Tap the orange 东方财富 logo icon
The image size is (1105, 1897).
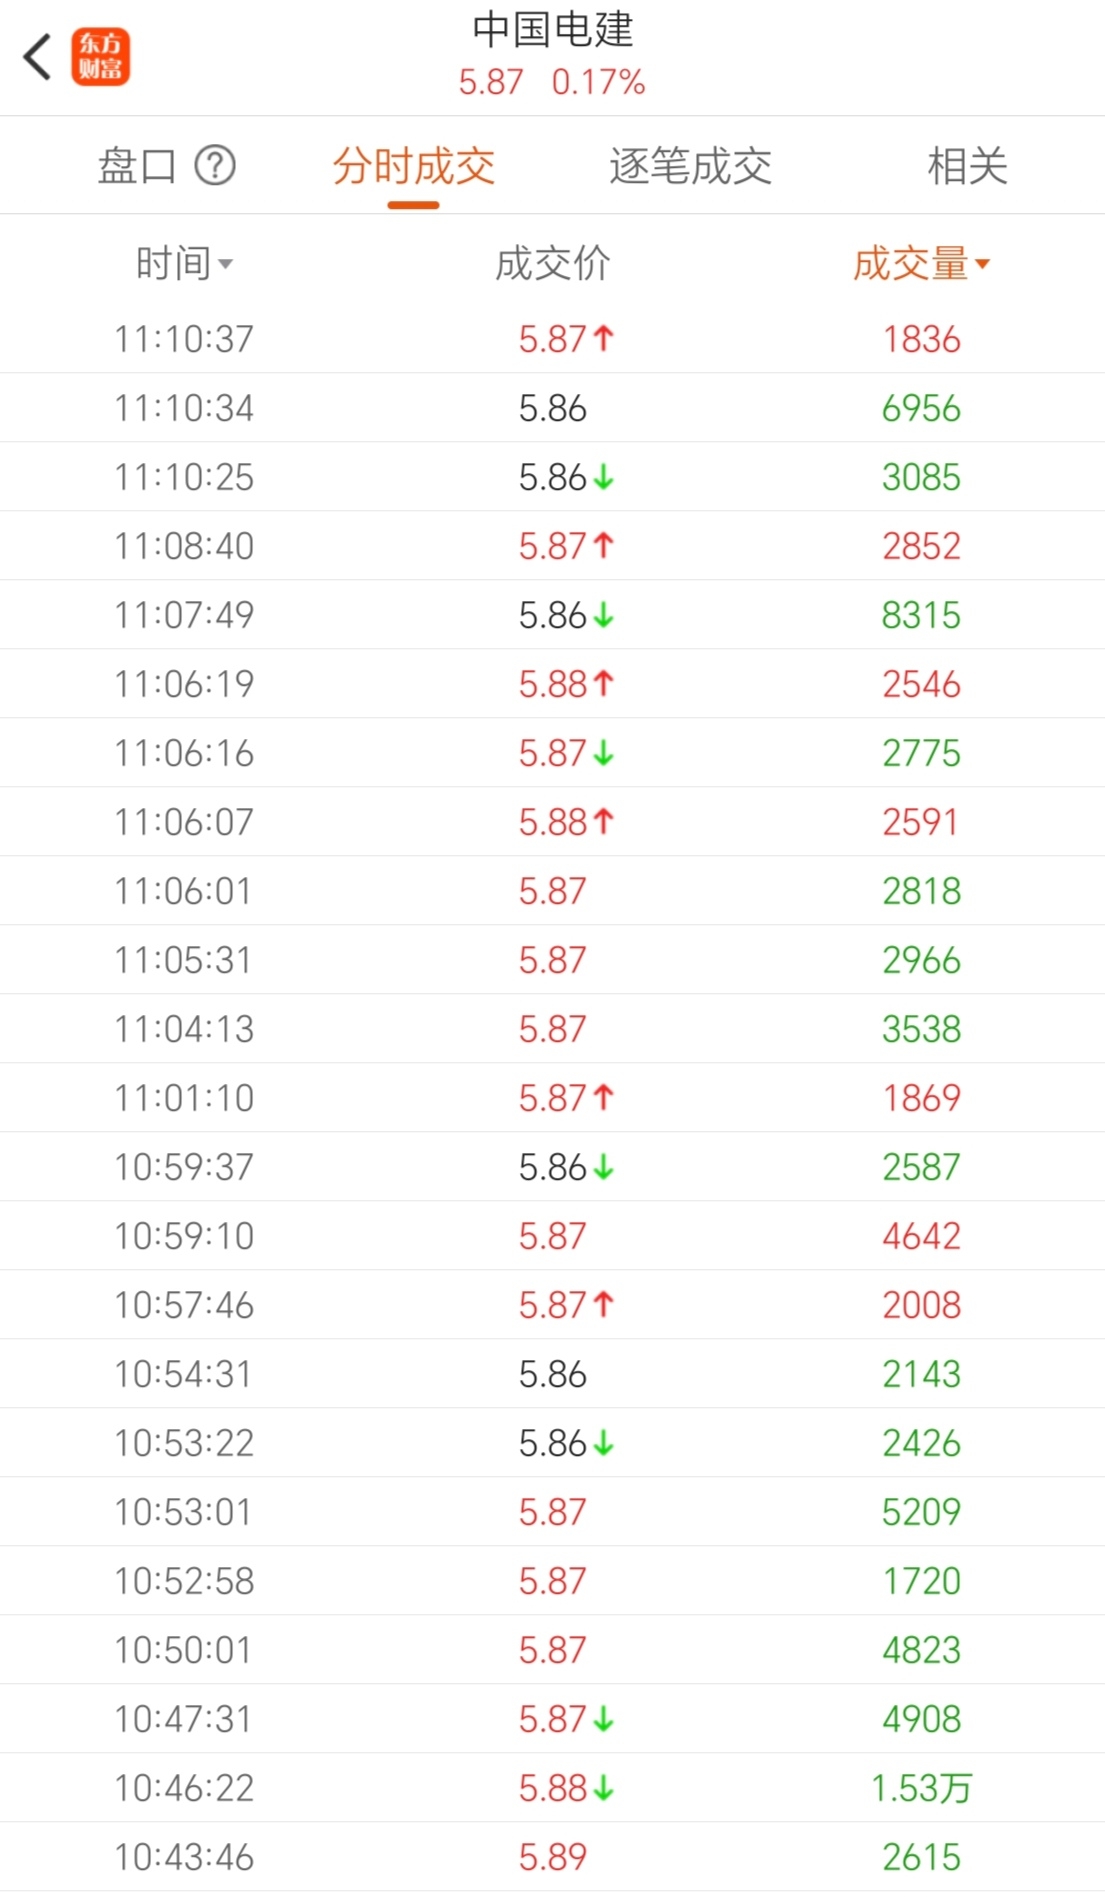pos(100,57)
